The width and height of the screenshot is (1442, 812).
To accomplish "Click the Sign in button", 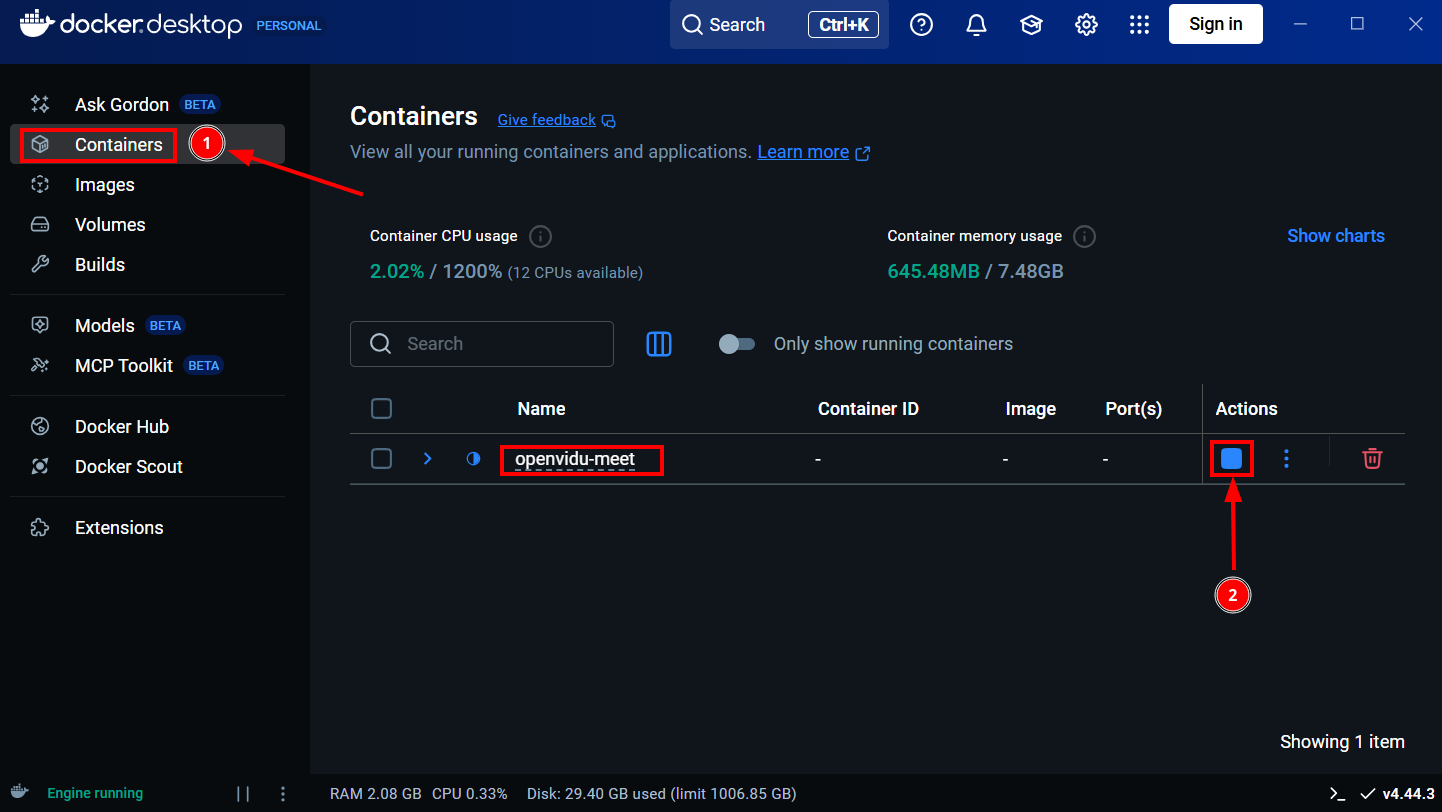I will click(1215, 25).
